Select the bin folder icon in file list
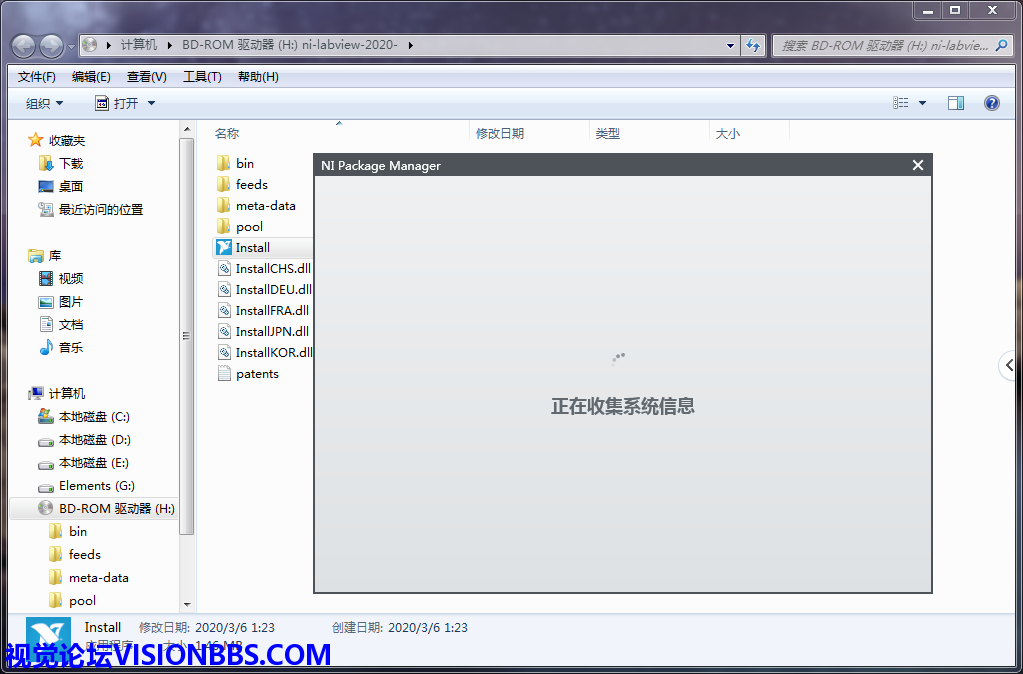 tap(224, 164)
